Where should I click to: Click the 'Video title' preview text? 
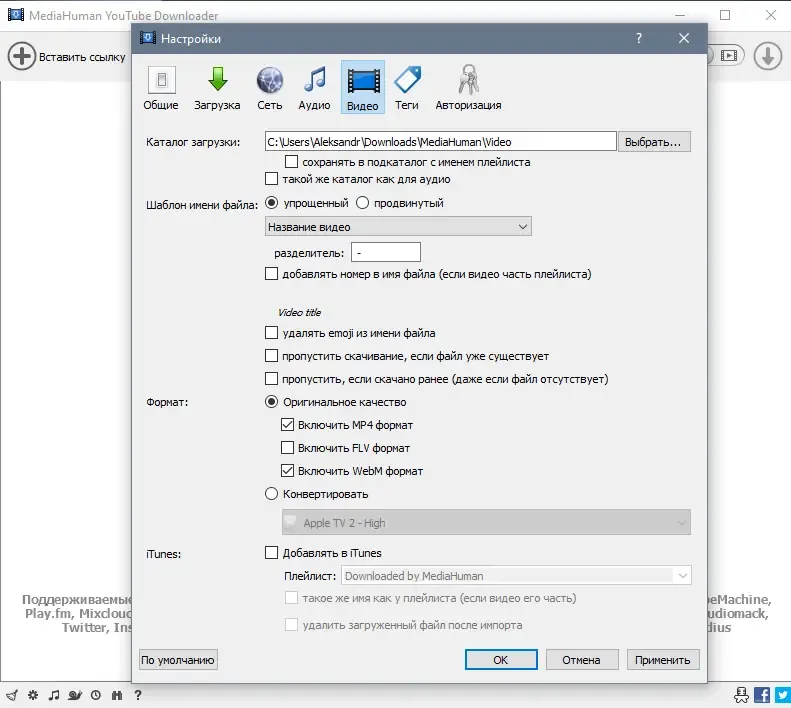coord(299,312)
